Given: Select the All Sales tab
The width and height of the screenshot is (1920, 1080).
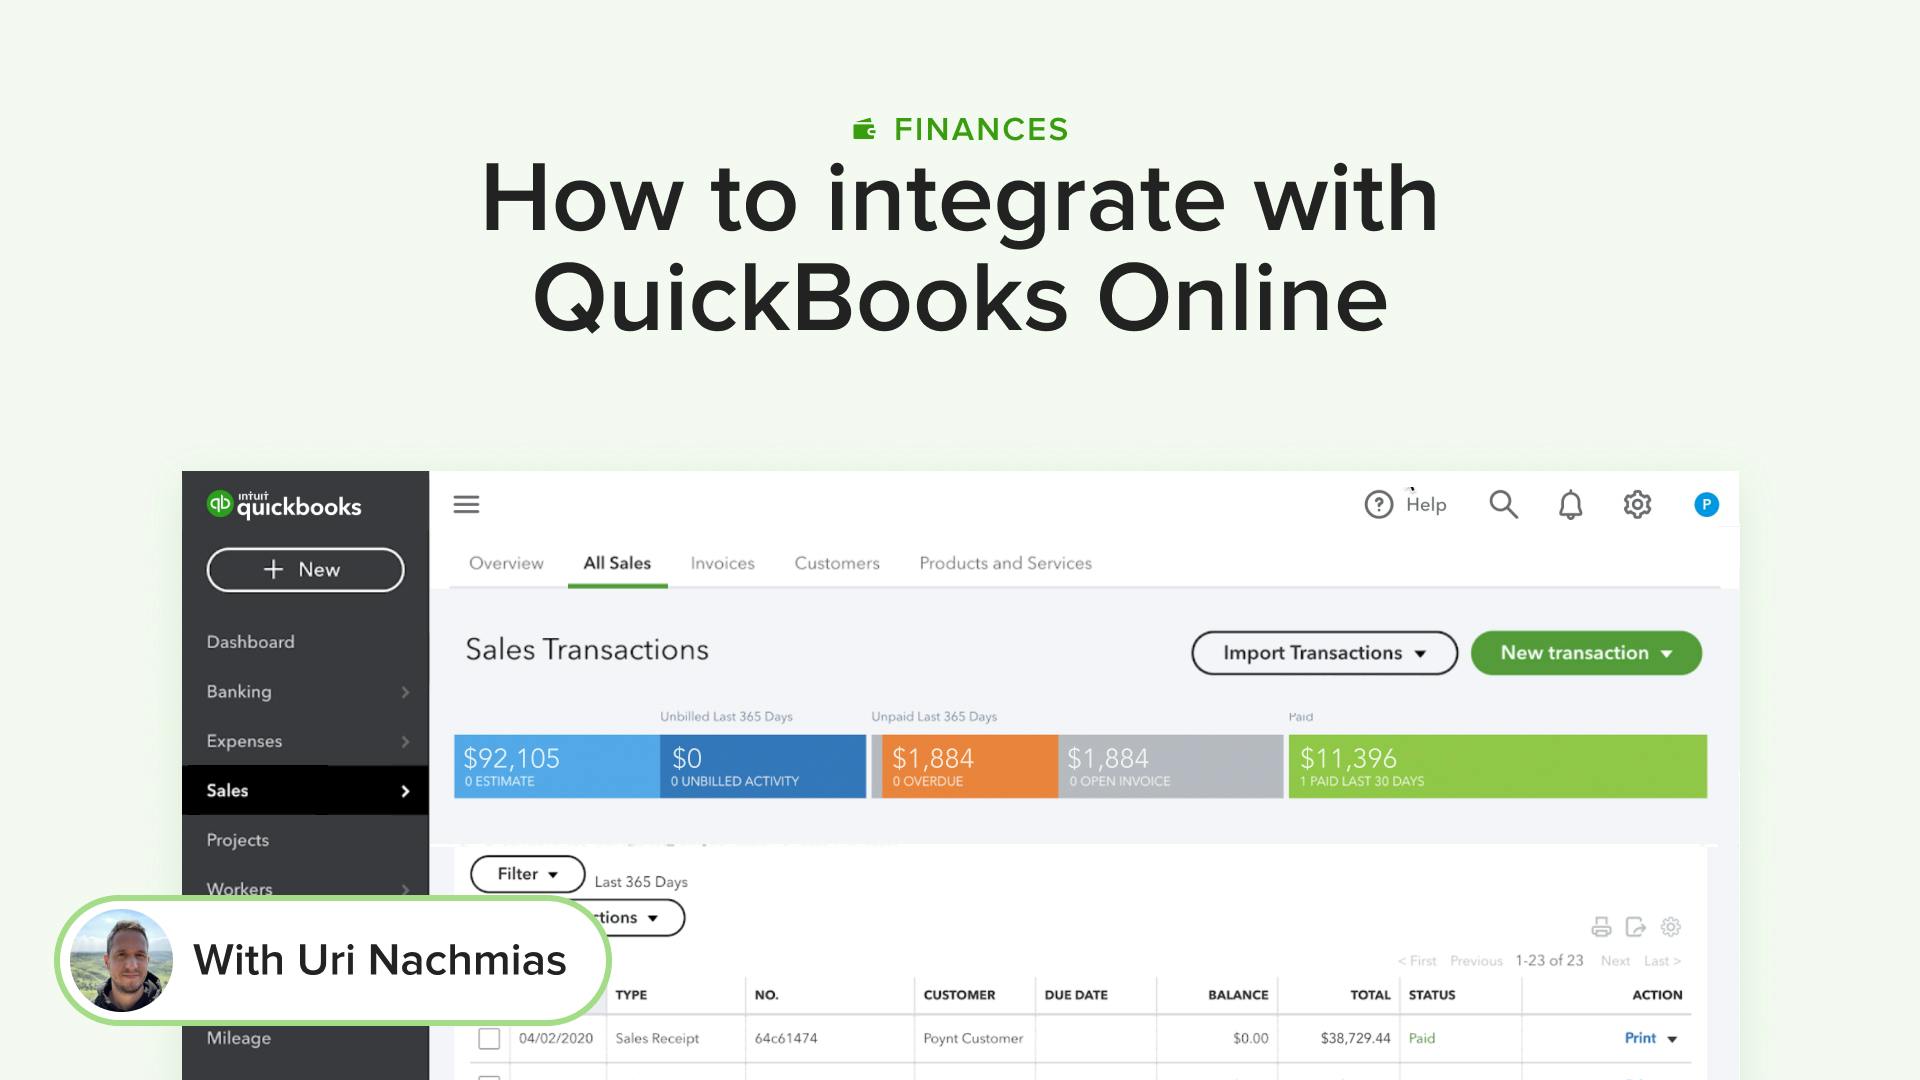Looking at the screenshot, I should point(617,563).
